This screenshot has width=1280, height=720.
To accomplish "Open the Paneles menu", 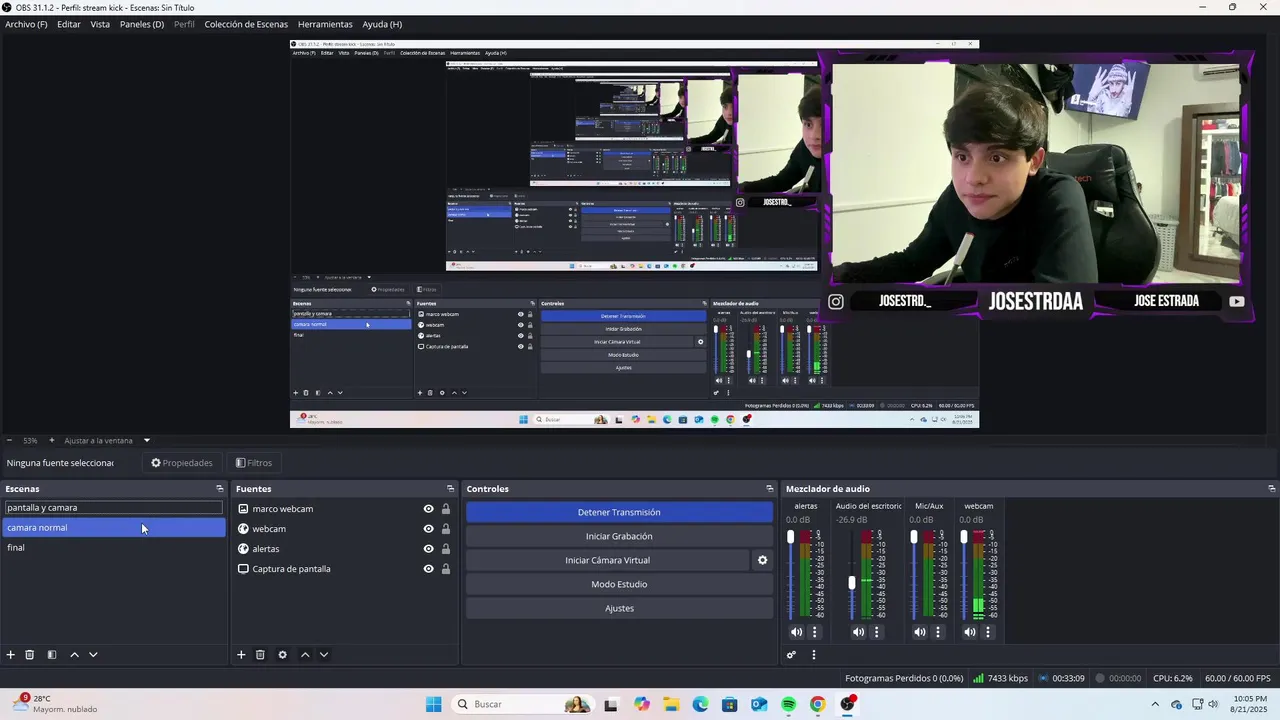I will point(142,24).
